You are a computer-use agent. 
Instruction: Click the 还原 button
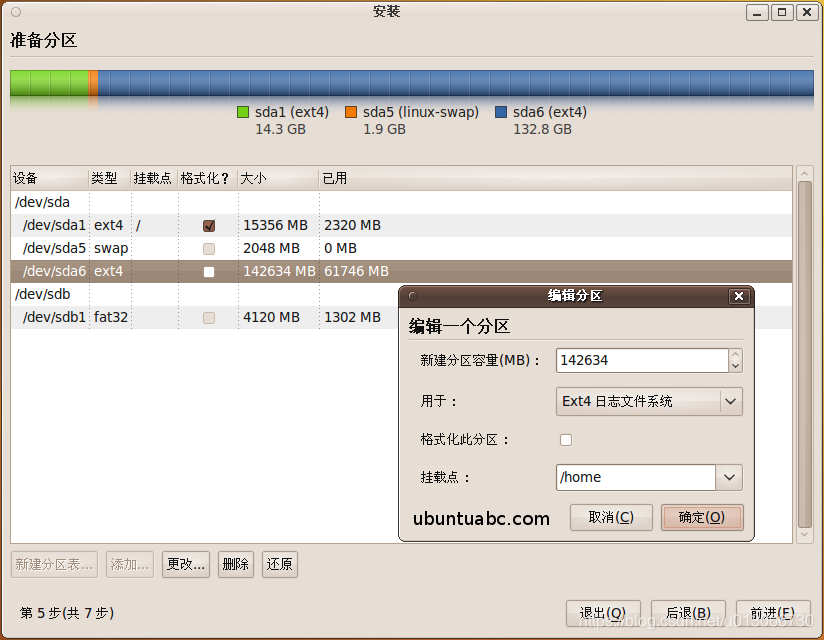[x=280, y=564]
